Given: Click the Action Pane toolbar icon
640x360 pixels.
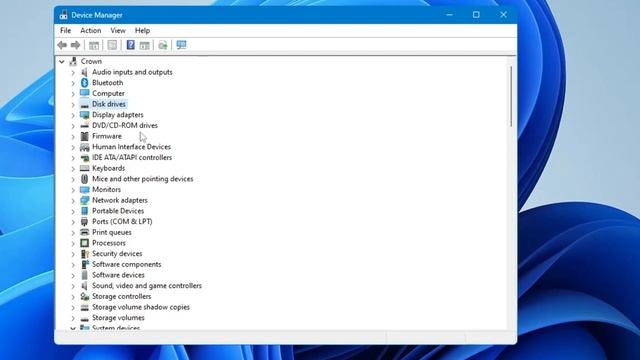Looking at the screenshot, I should (144, 45).
